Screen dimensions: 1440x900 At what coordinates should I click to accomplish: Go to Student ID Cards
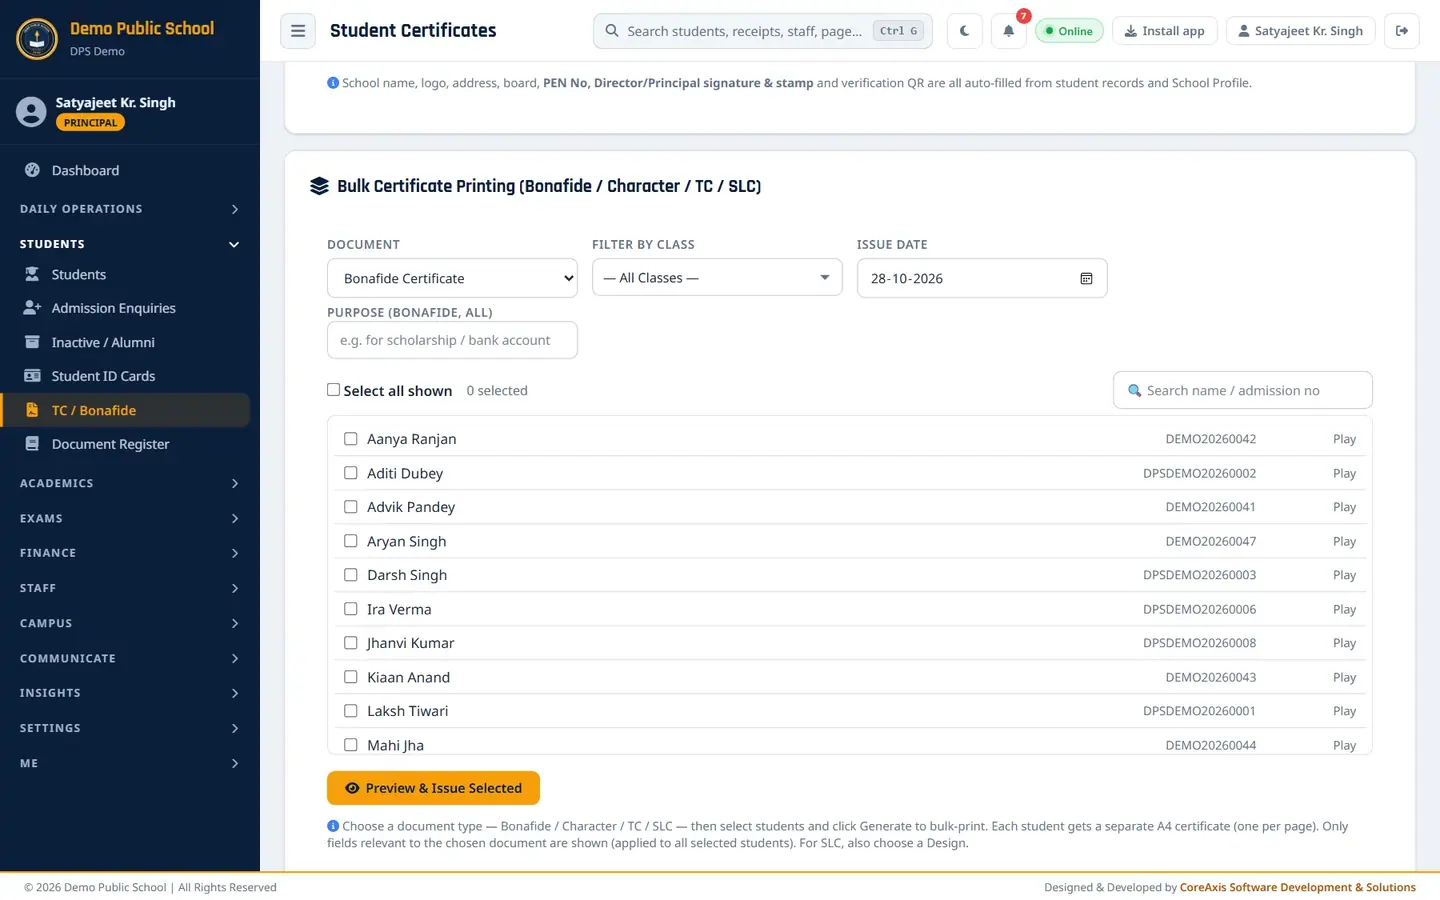point(126,376)
